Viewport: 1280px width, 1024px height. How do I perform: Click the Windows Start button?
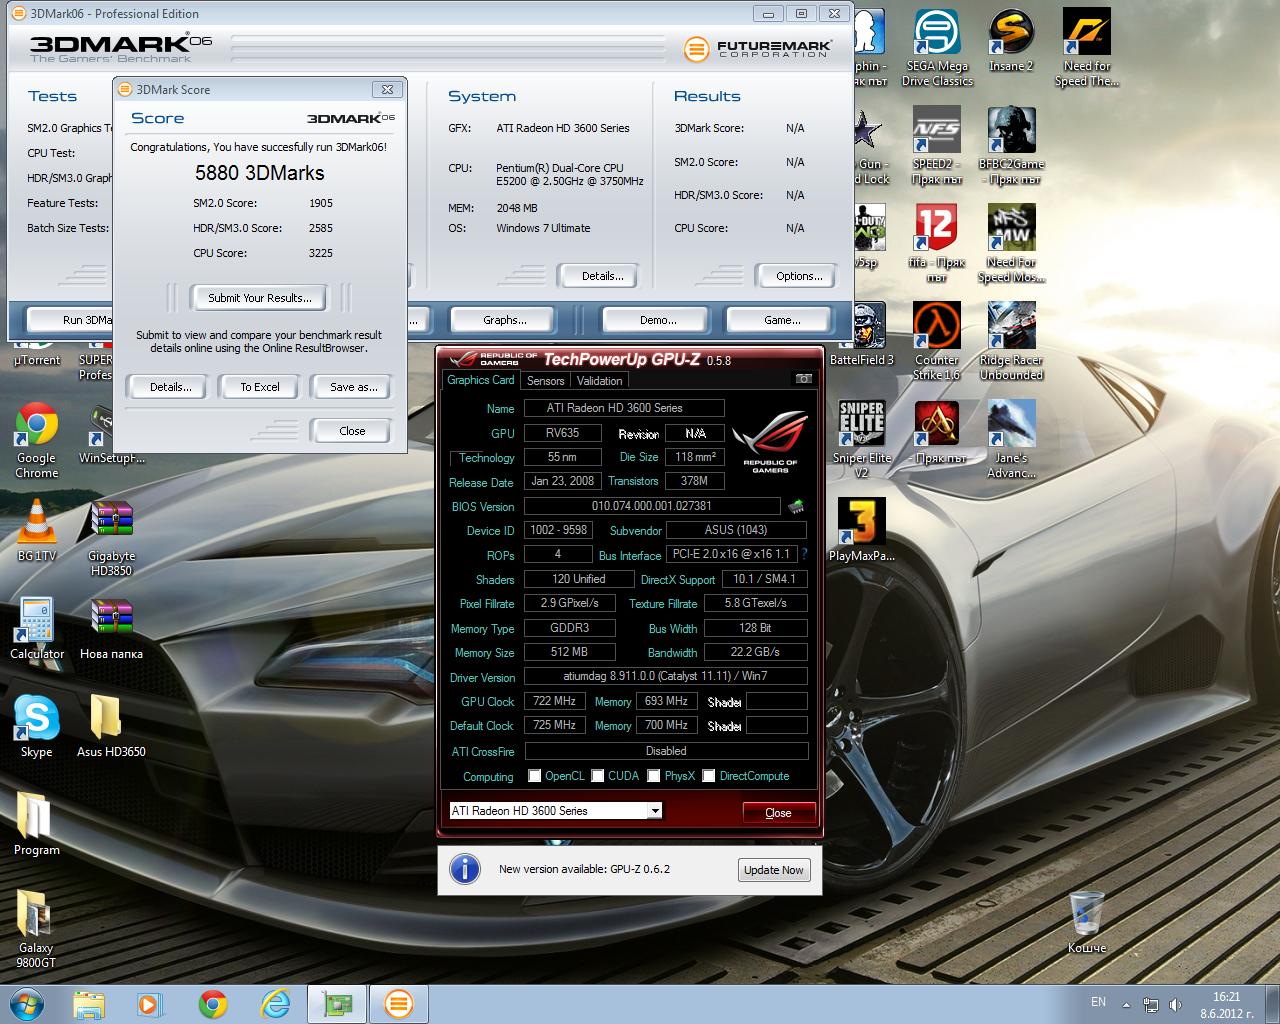[x=25, y=1003]
